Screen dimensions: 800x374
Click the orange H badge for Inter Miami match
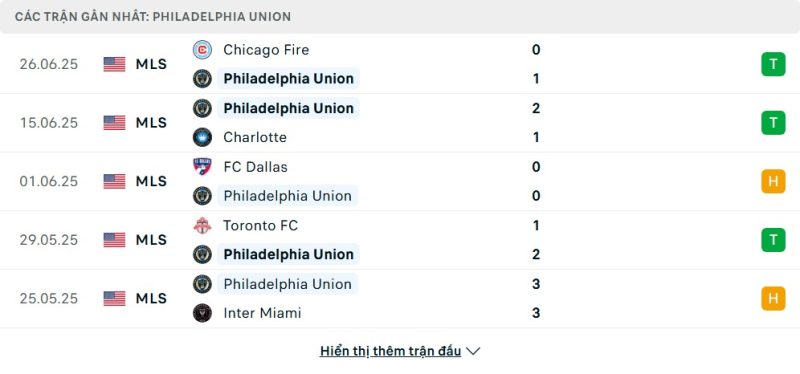coord(773,298)
